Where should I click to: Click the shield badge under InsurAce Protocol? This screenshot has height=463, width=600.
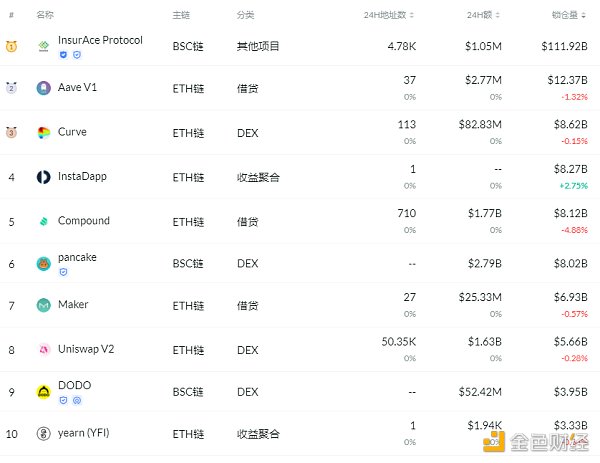[64, 55]
